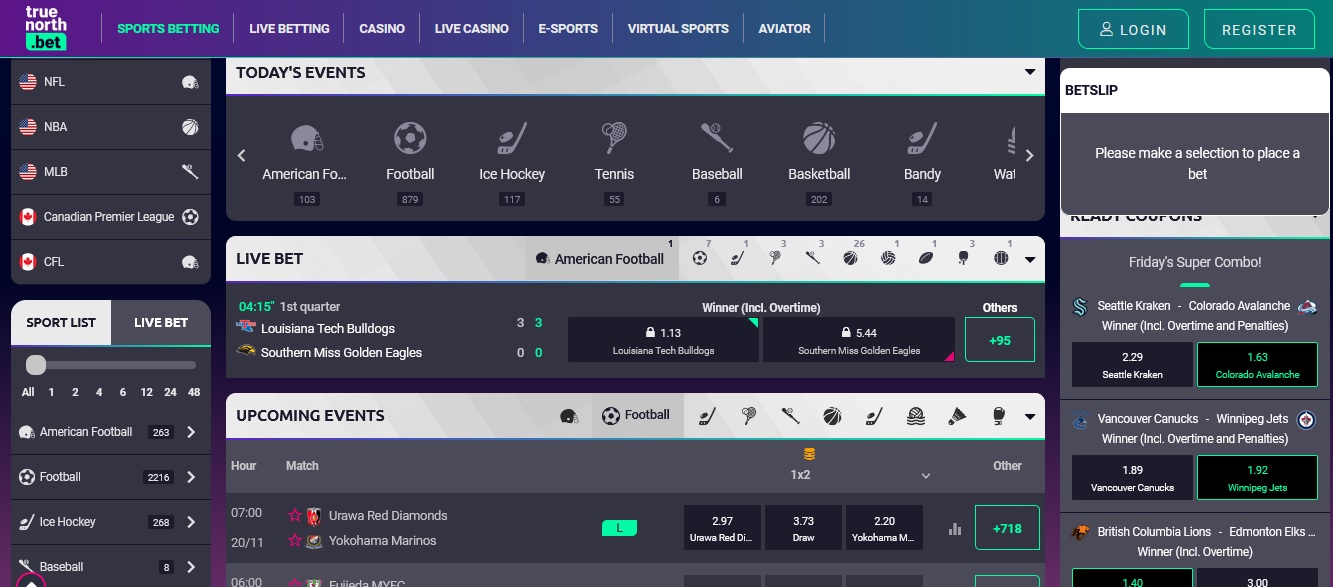Choose boxing glove icon in Upcoming Events

coord(998,416)
